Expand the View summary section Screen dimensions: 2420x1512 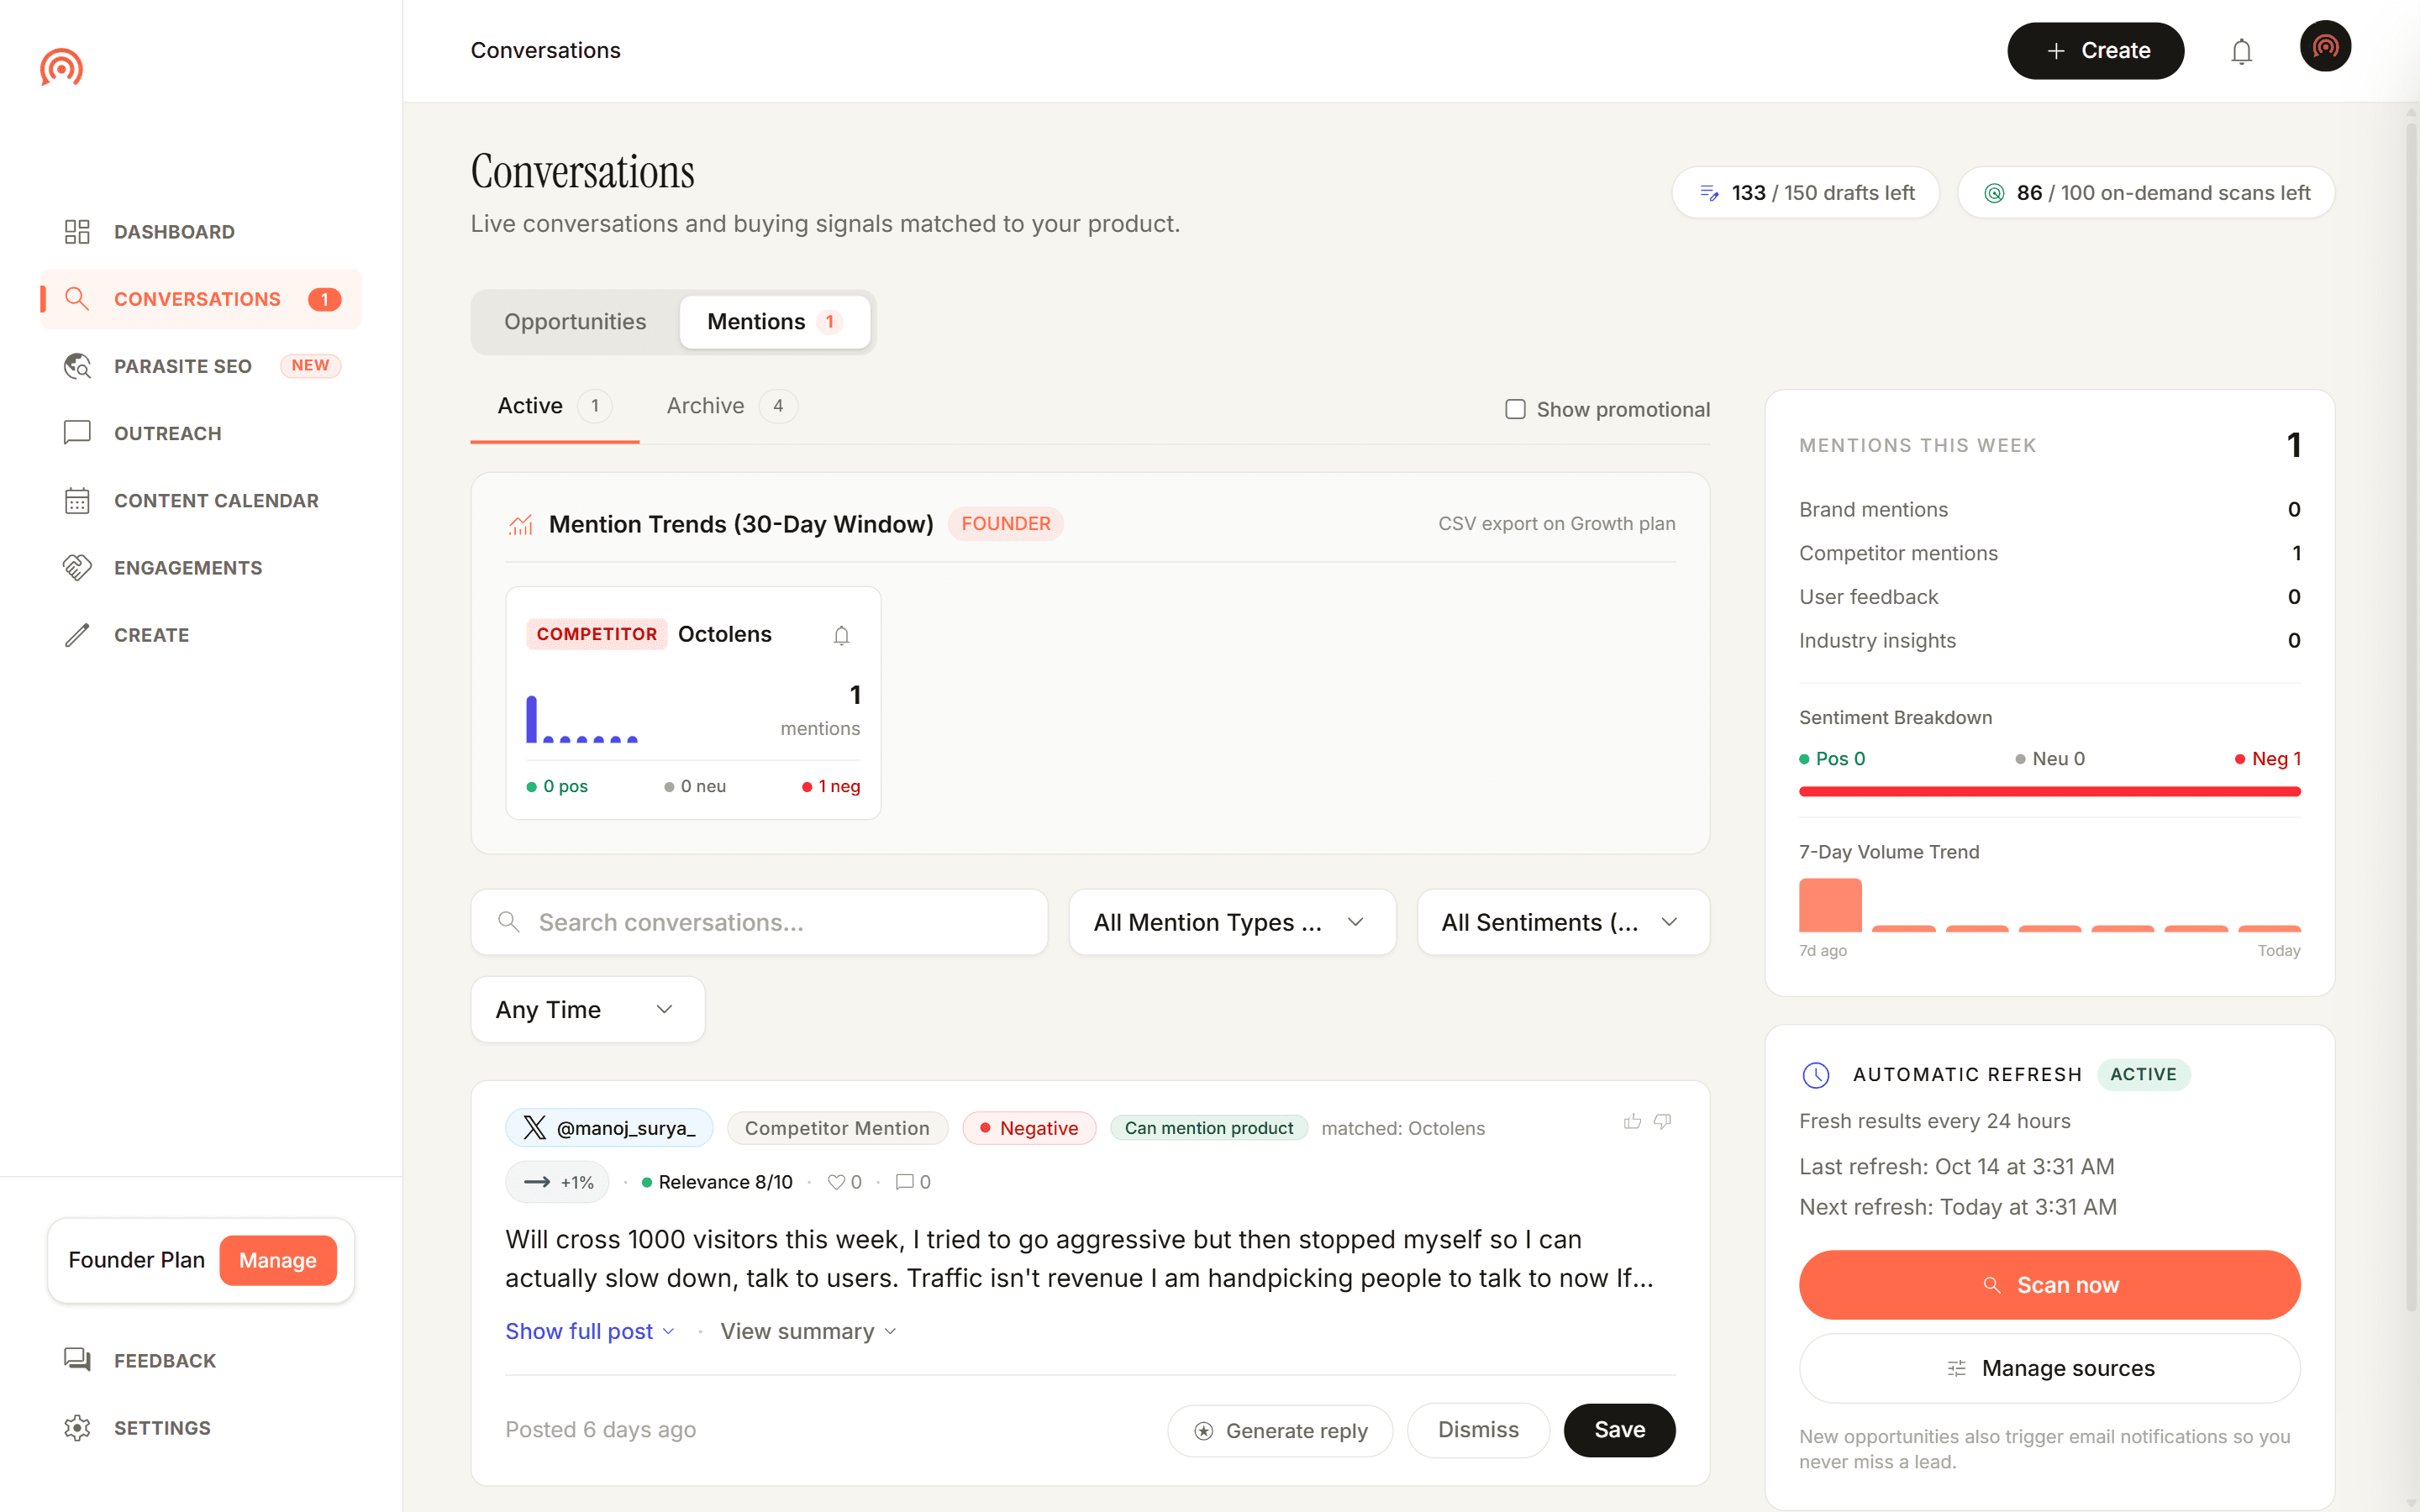[x=808, y=1331]
